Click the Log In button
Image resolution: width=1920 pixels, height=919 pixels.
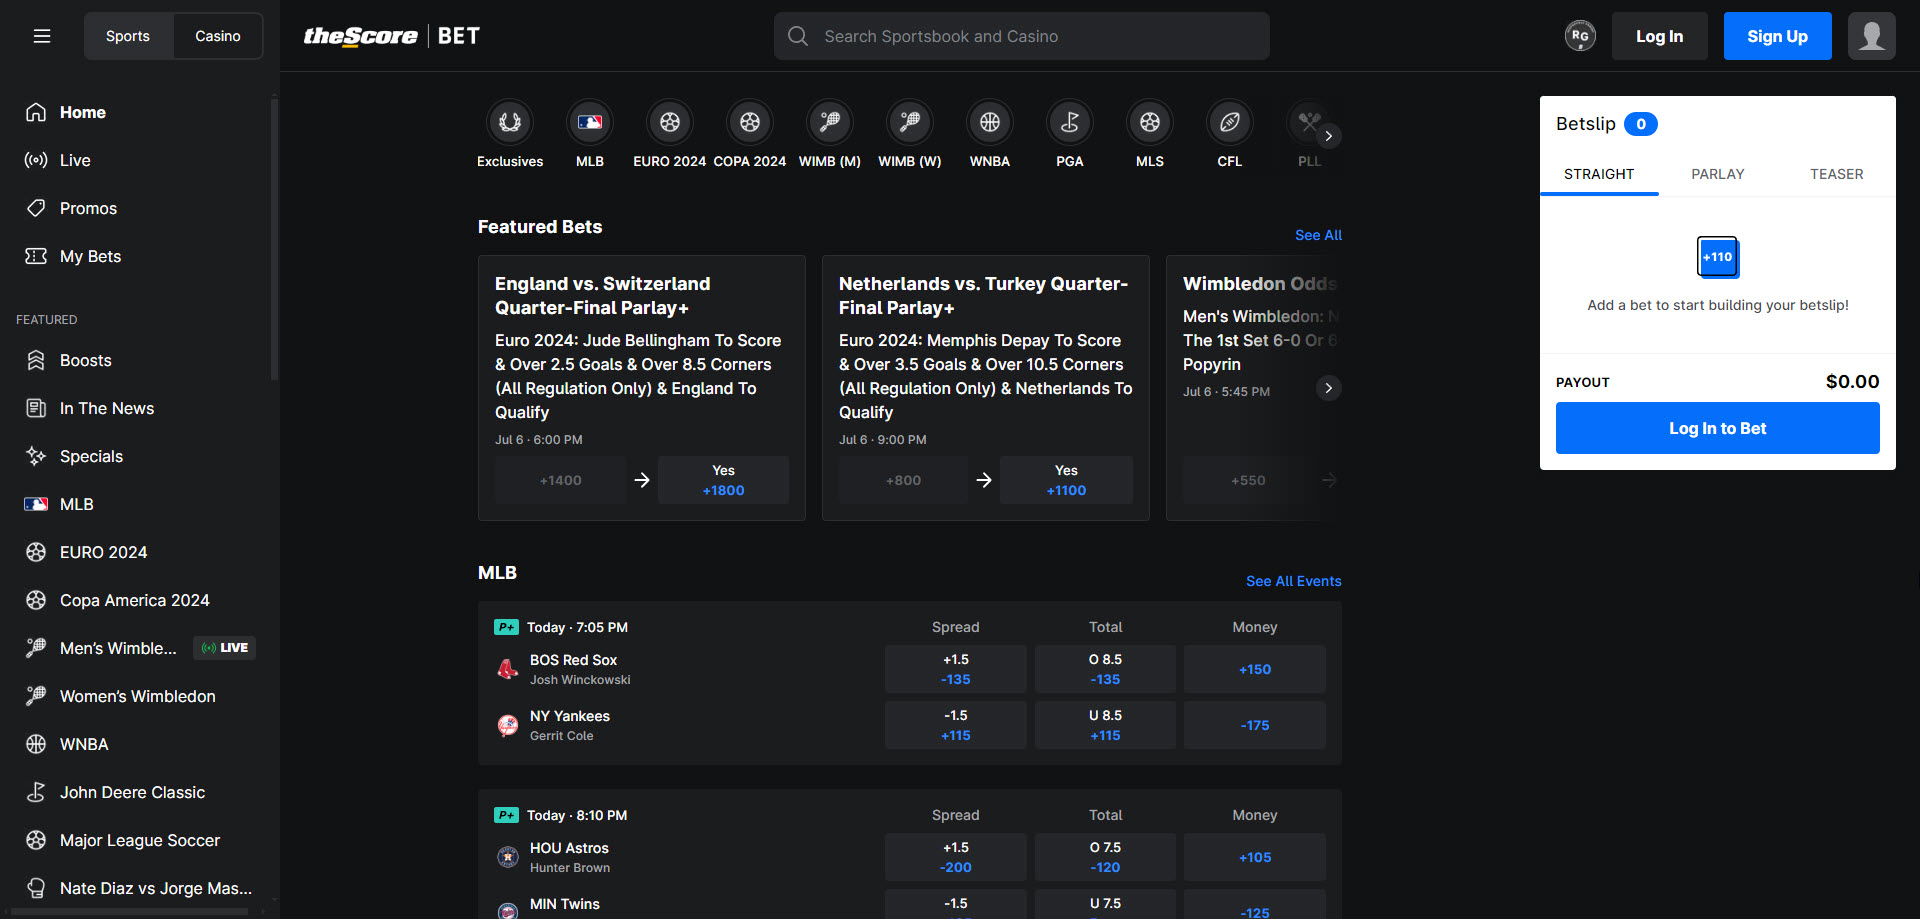tap(1659, 36)
